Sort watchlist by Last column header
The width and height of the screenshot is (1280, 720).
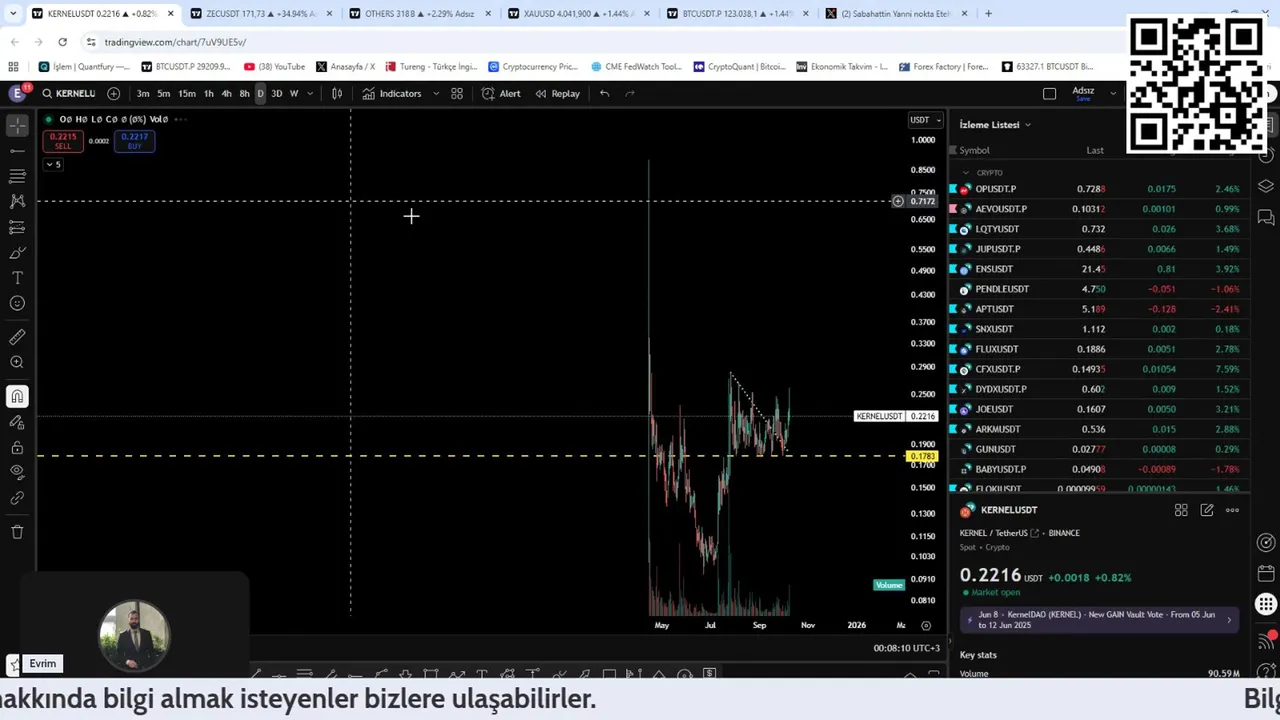pos(1095,150)
